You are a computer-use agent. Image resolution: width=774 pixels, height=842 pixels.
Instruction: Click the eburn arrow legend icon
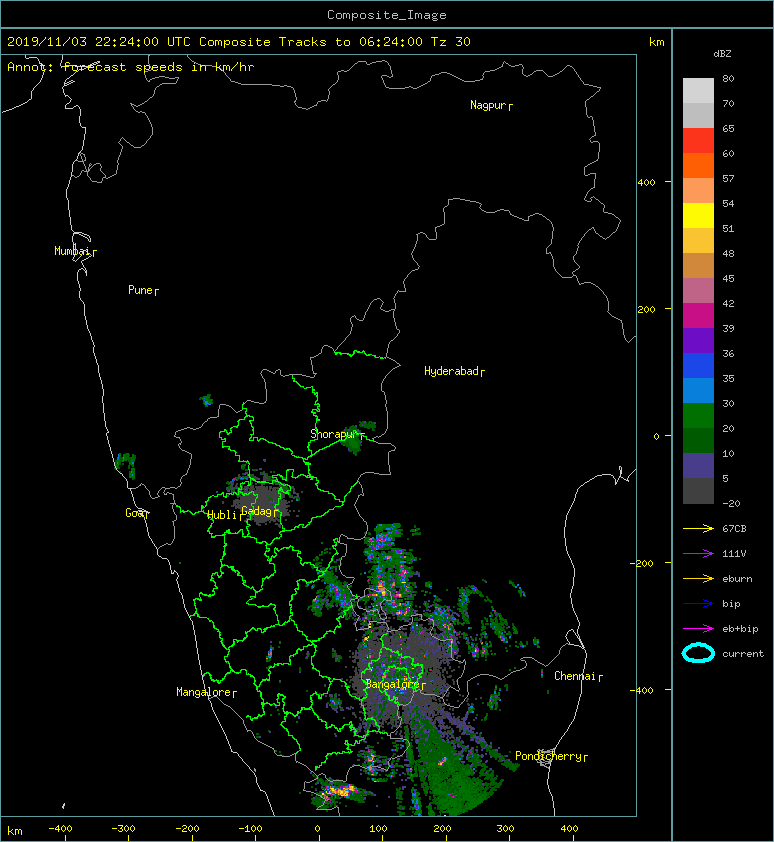(x=698, y=579)
